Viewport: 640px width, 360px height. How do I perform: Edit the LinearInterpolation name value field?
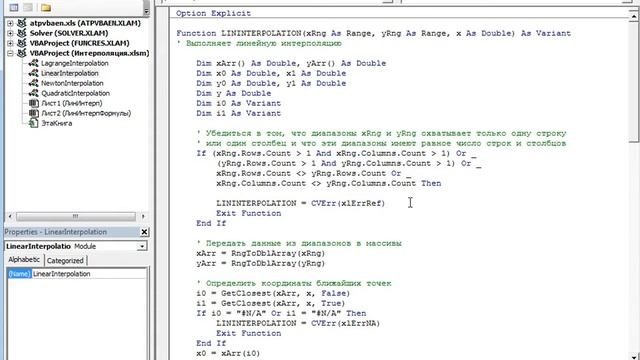[x=89, y=274]
